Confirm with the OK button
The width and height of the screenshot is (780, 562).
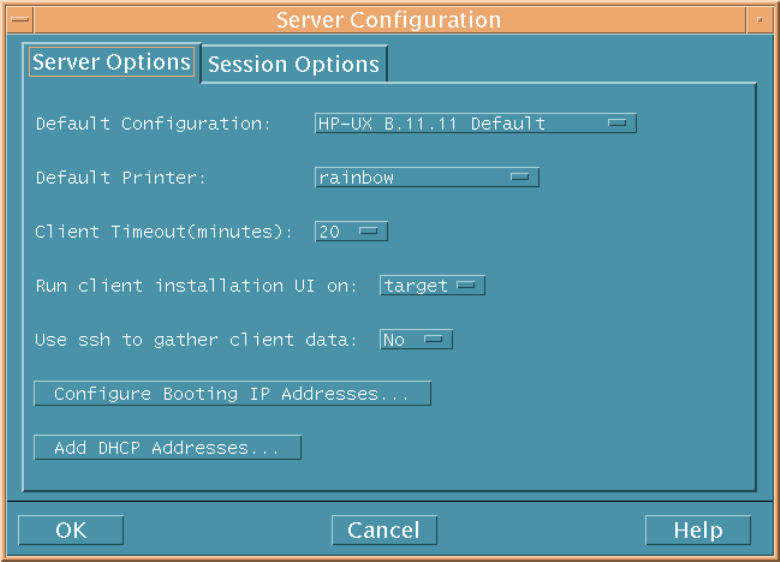[71, 530]
